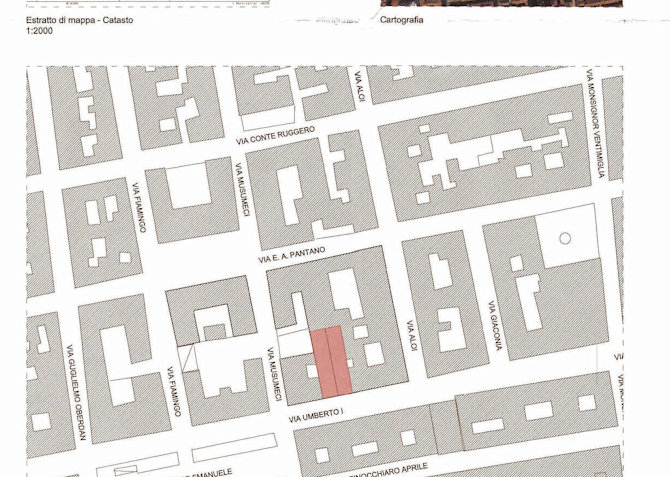
Task: Select the VIA MONSIGNOR VENTIMIGLIA label
Action: [596, 125]
